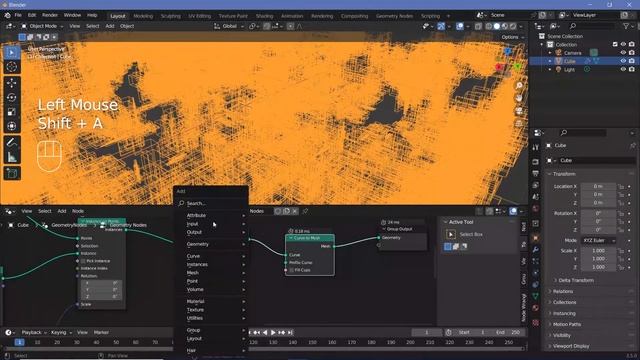Click the outliner search magnifier
The image size is (640, 360).
[x=573, y=26]
